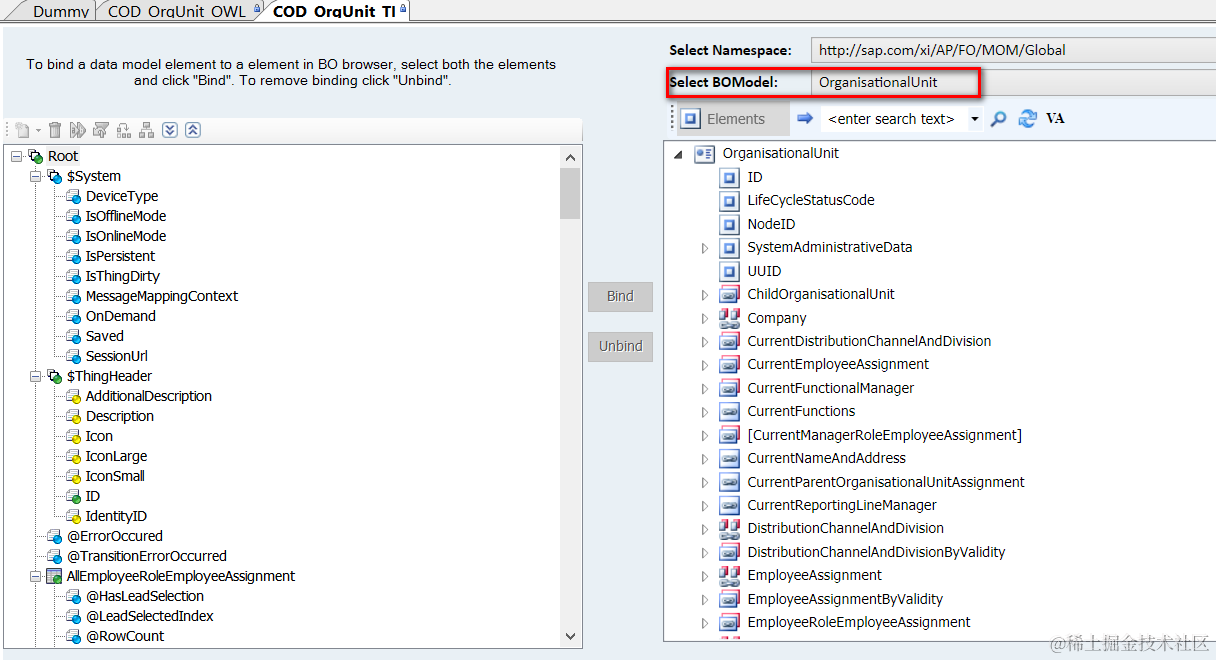1216x660 pixels.
Task: Click the VA toolbar icon
Action: tap(1055, 119)
